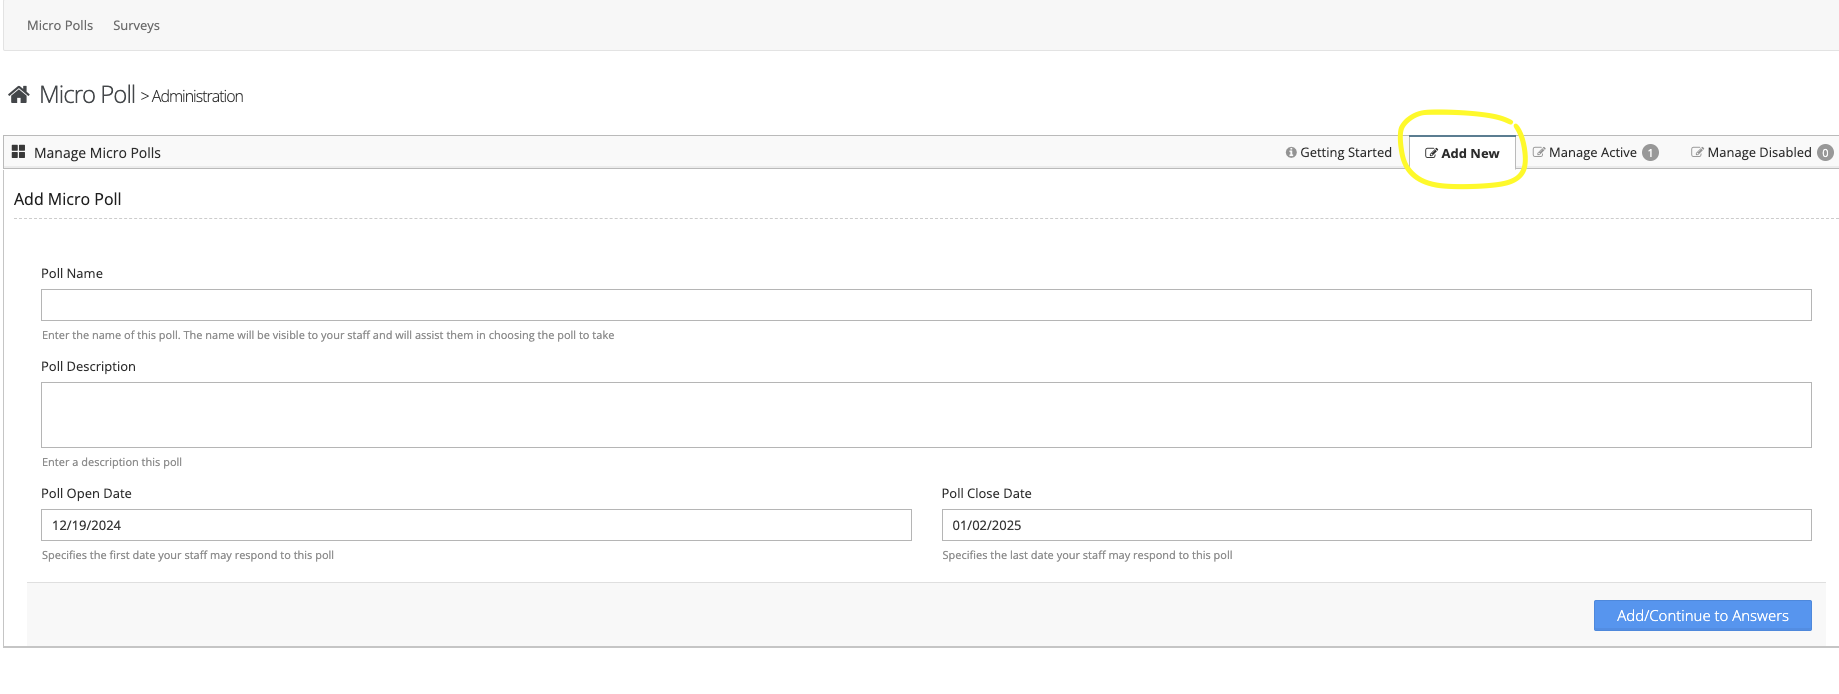Open the Micro Polls menu
1839x694 pixels.
[x=60, y=25]
